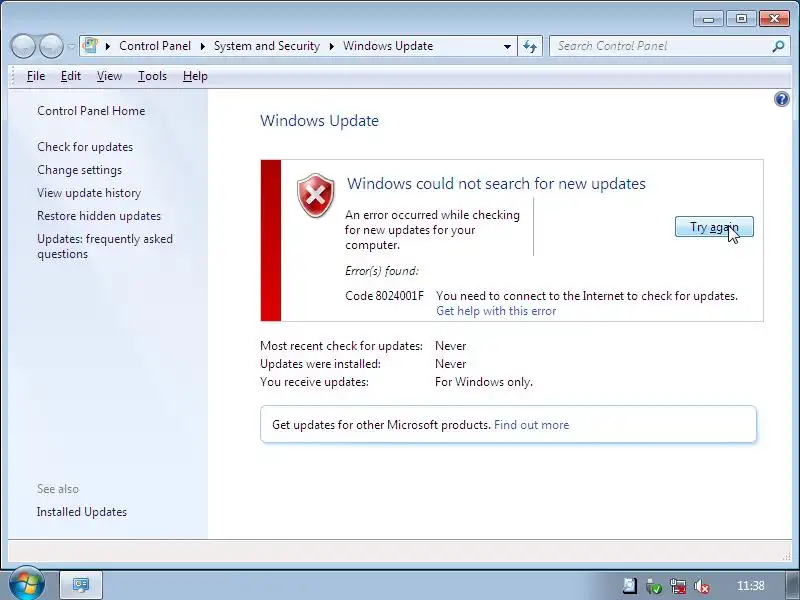This screenshot has width=800, height=600.
Task: Open the Edit menu
Action: point(70,76)
